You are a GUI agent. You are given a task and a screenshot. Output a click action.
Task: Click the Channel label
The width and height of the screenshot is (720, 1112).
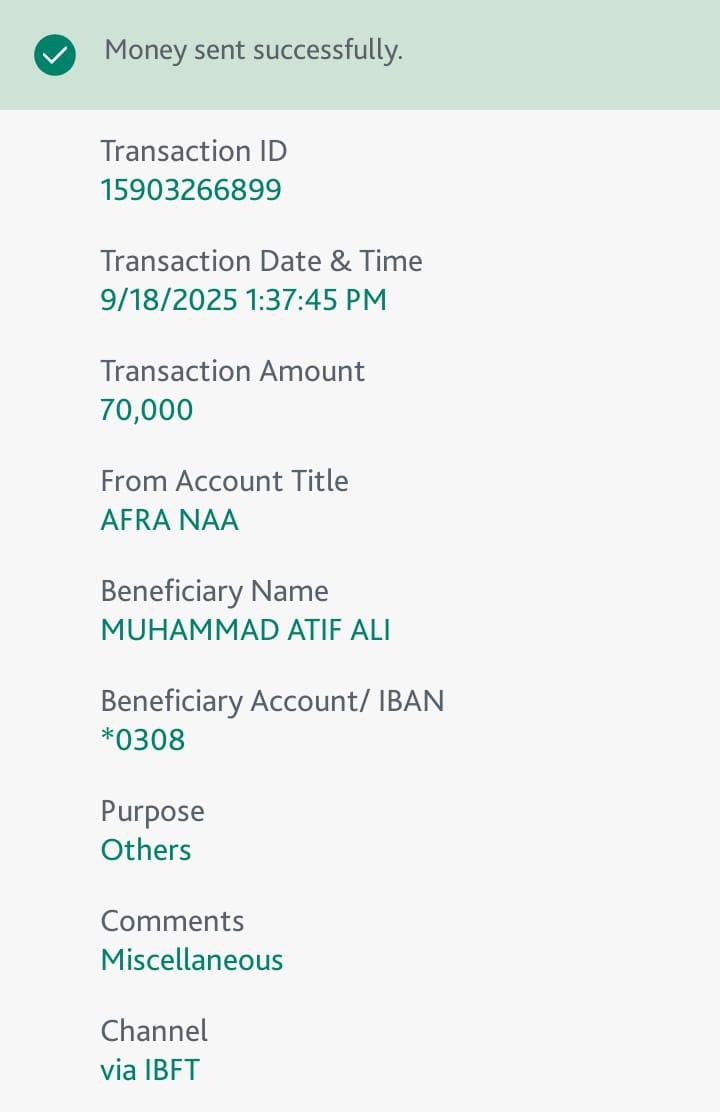coord(154,1031)
